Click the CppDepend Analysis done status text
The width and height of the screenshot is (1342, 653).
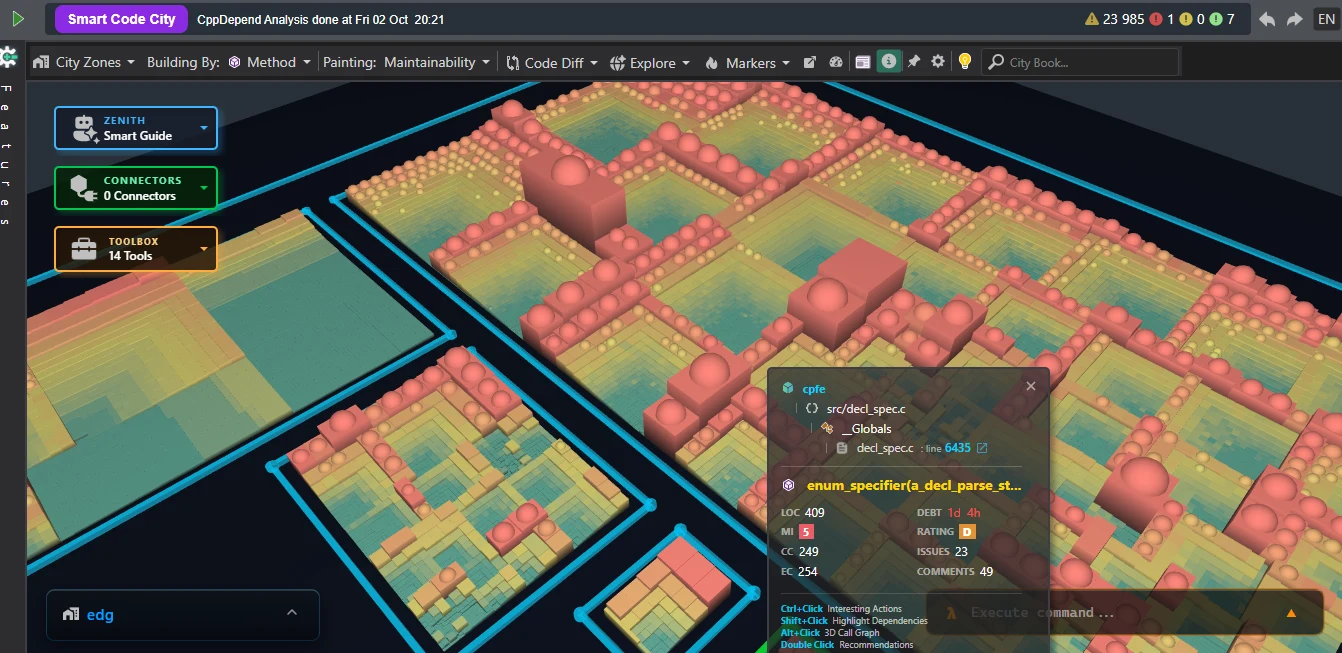click(x=322, y=19)
